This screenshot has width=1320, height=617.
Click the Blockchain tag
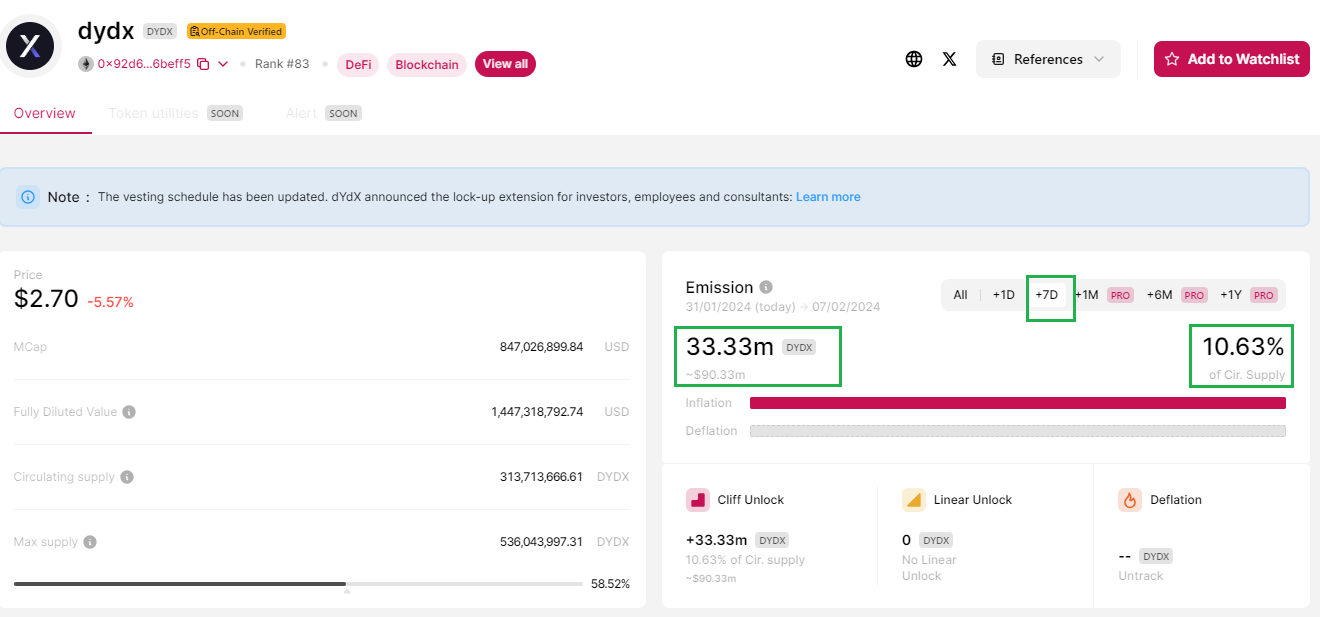coord(427,64)
